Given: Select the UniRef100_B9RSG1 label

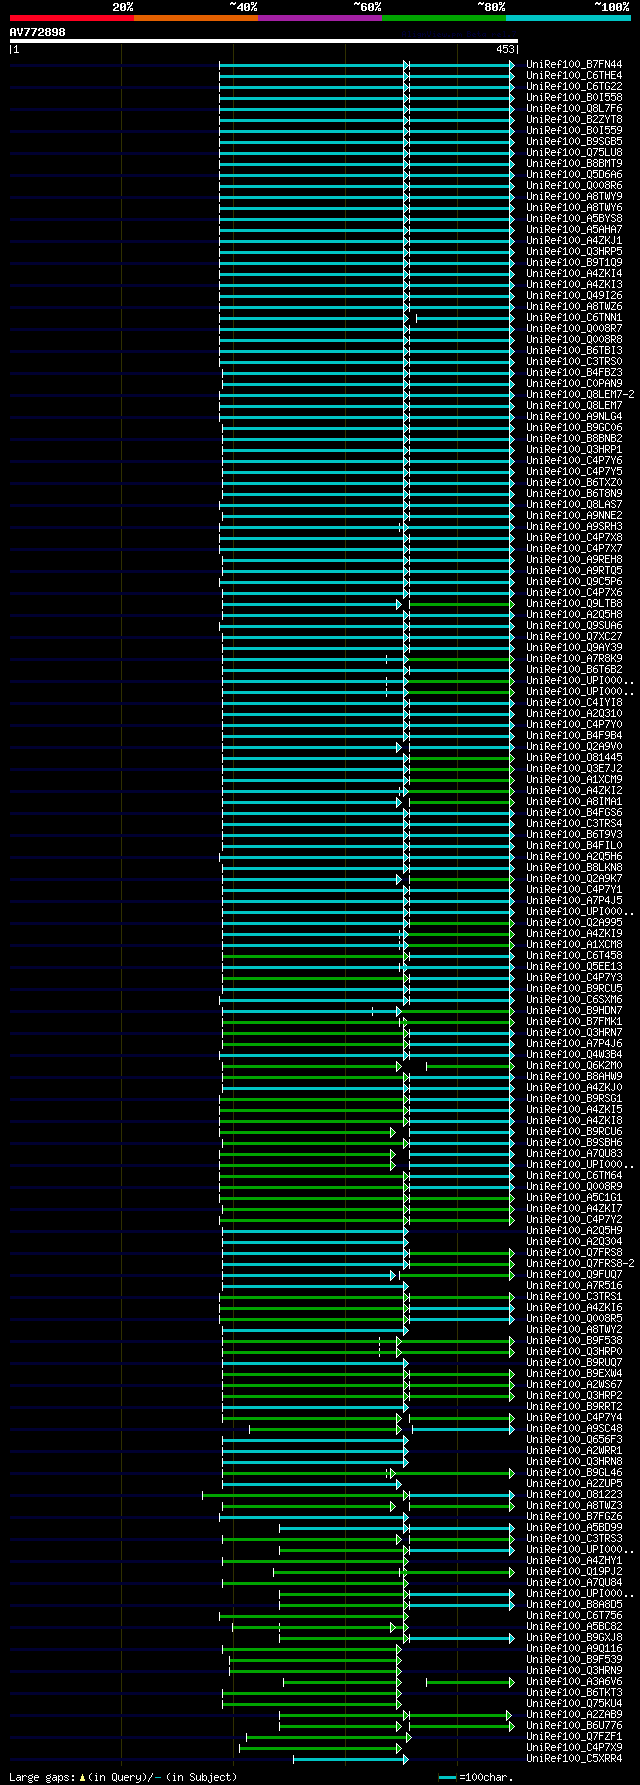Looking at the screenshot, I should tap(574, 1098).
